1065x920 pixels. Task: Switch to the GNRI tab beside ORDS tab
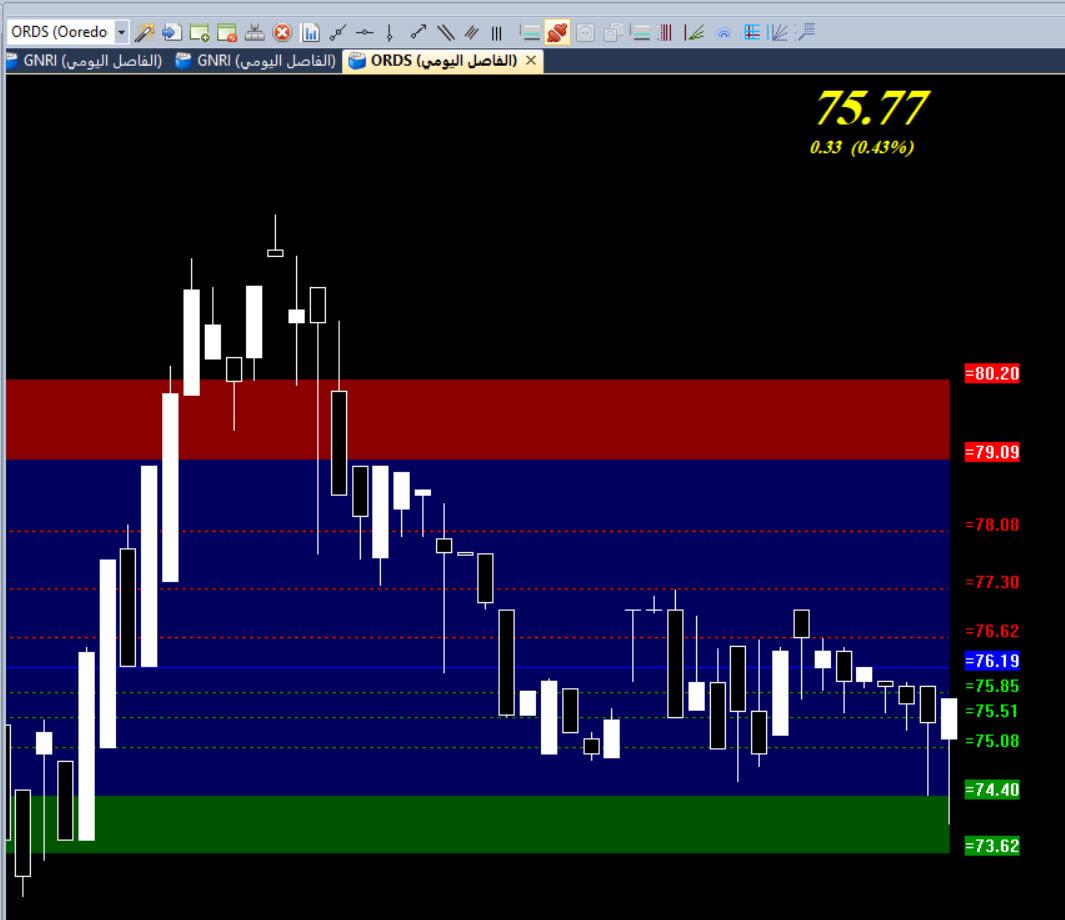tap(256, 61)
